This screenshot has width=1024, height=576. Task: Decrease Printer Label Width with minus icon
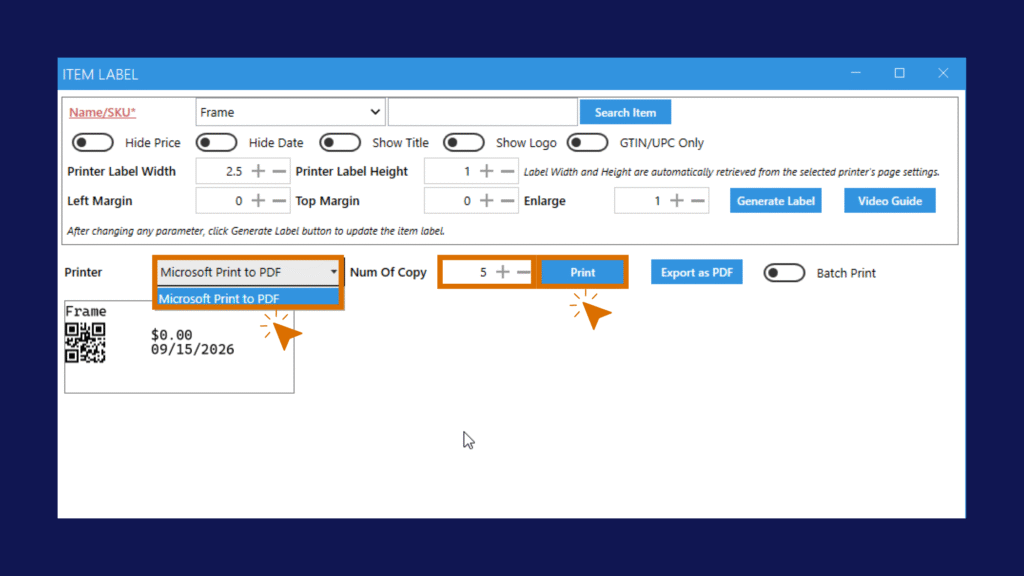[280, 171]
